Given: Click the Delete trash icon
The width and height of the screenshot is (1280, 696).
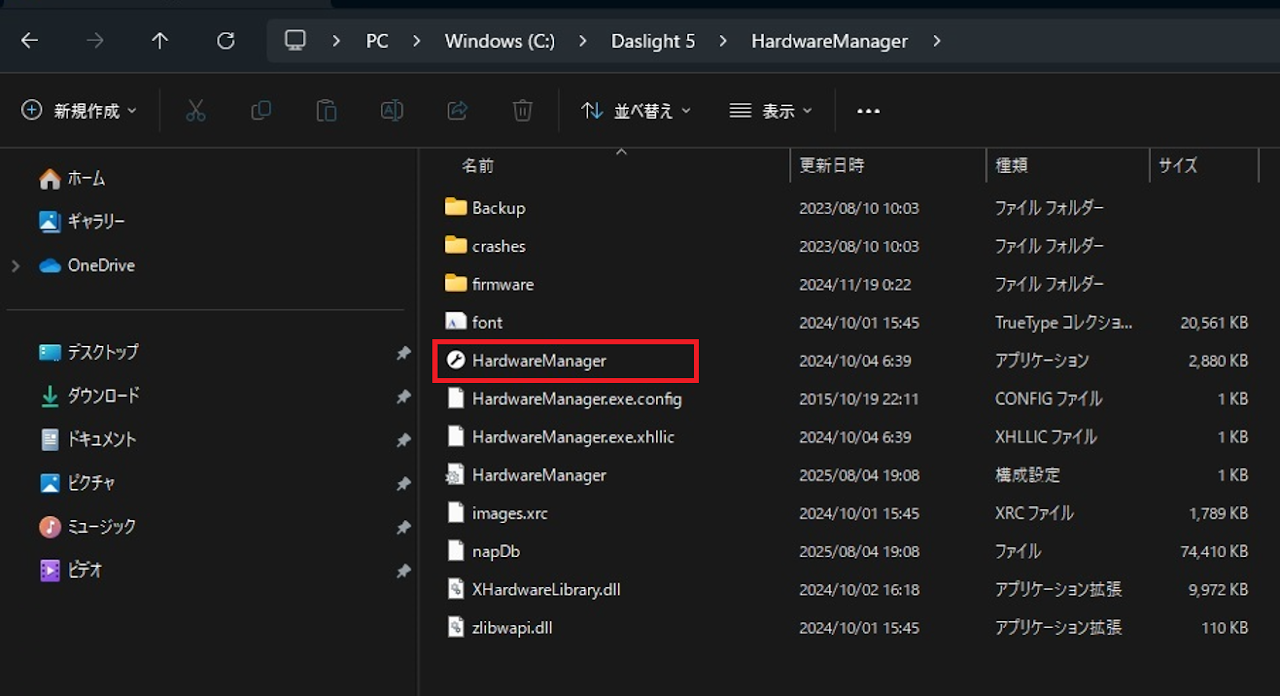Looking at the screenshot, I should coord(522,111).
